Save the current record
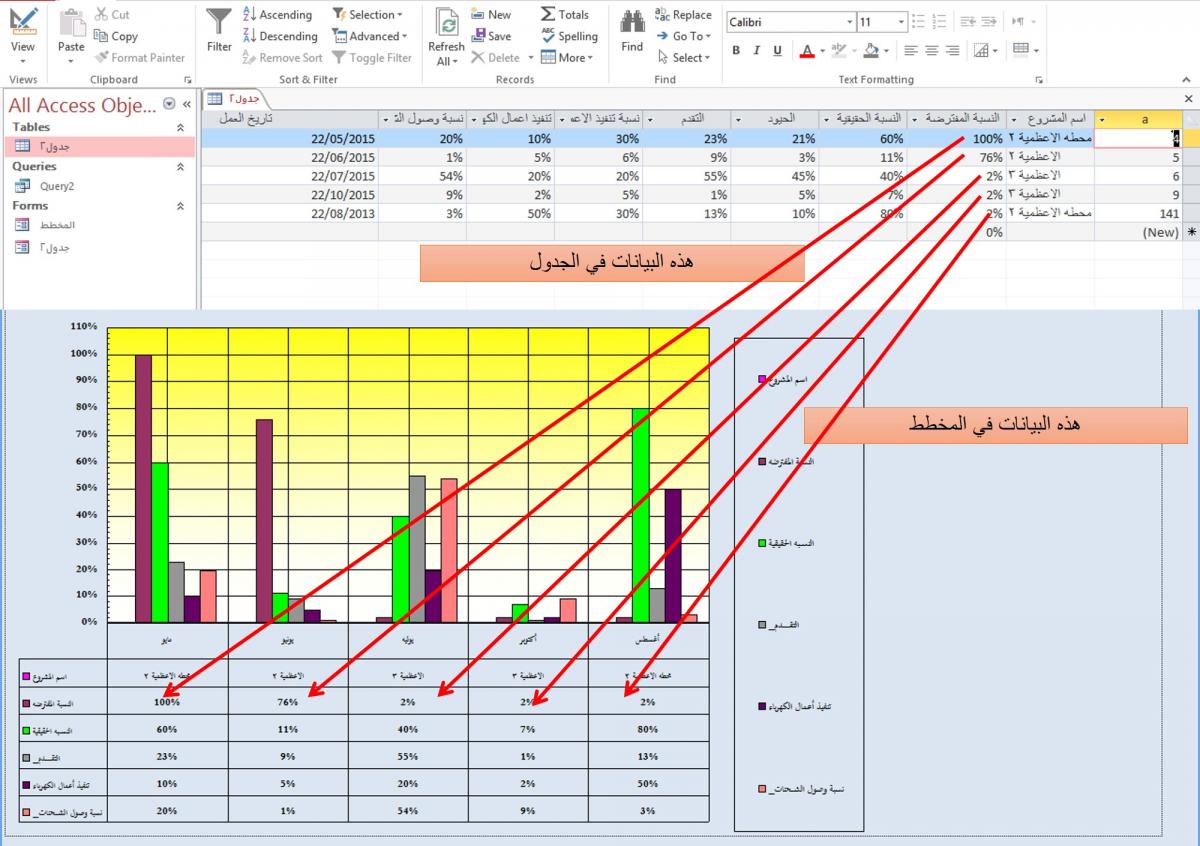The image size is (1200, 846). [x=490, y=36]
